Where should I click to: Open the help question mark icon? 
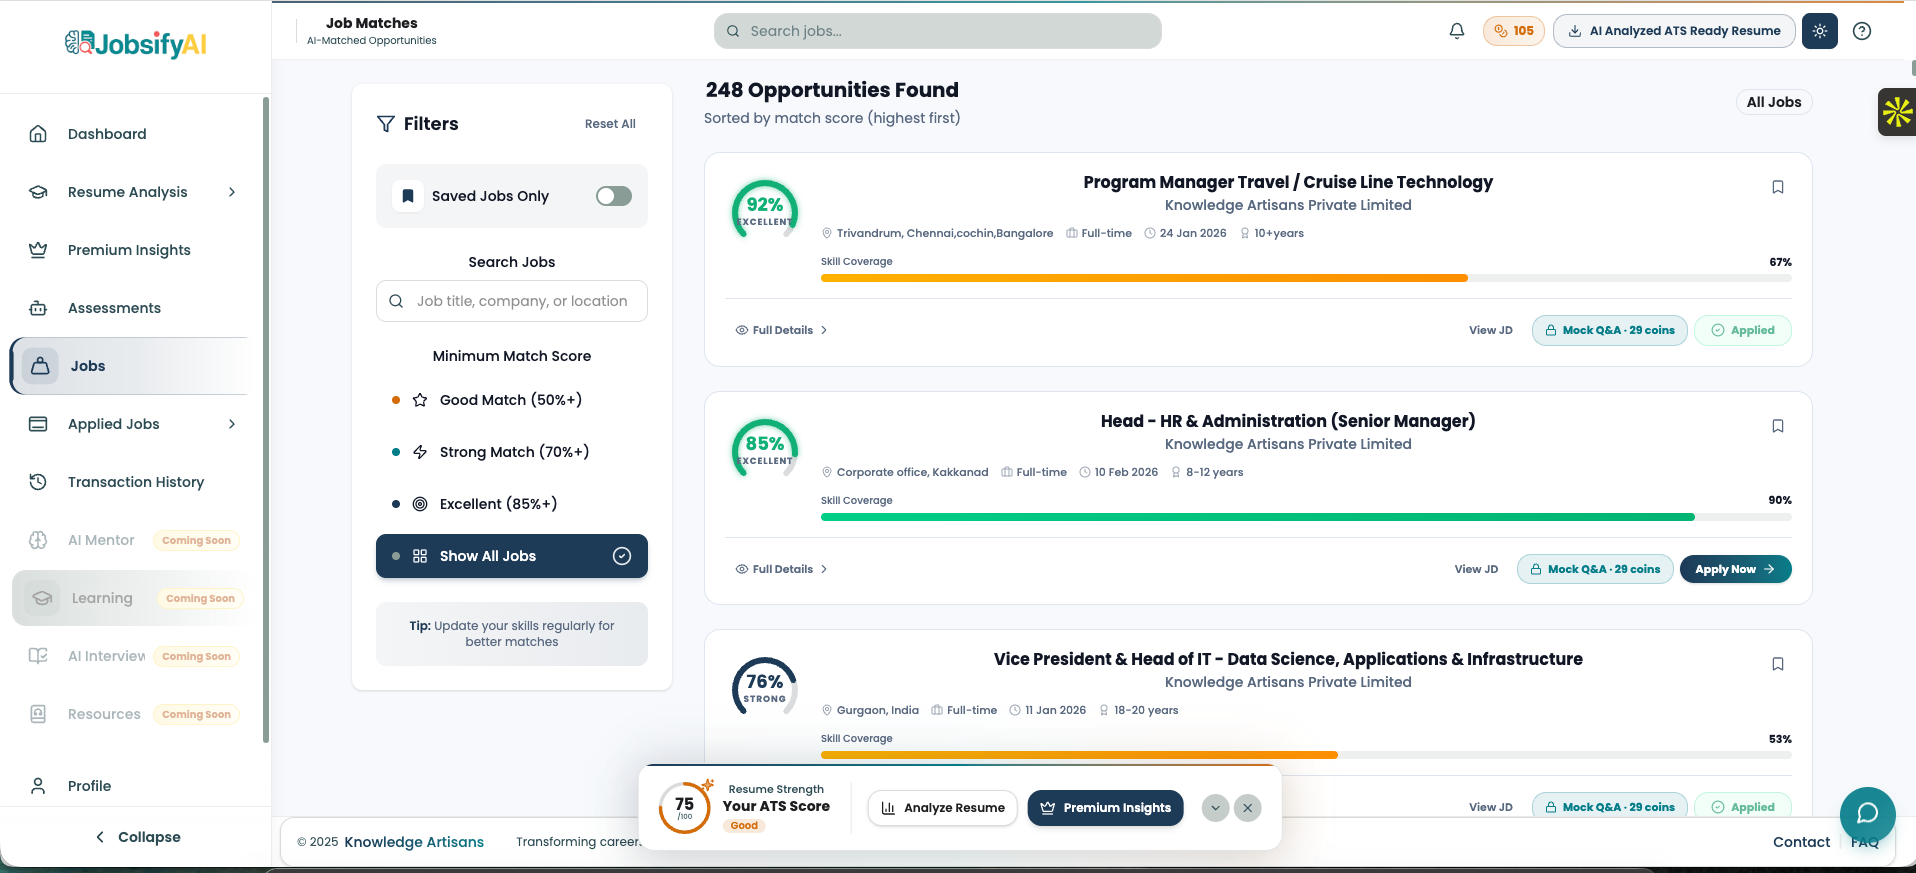(1862, 31)
